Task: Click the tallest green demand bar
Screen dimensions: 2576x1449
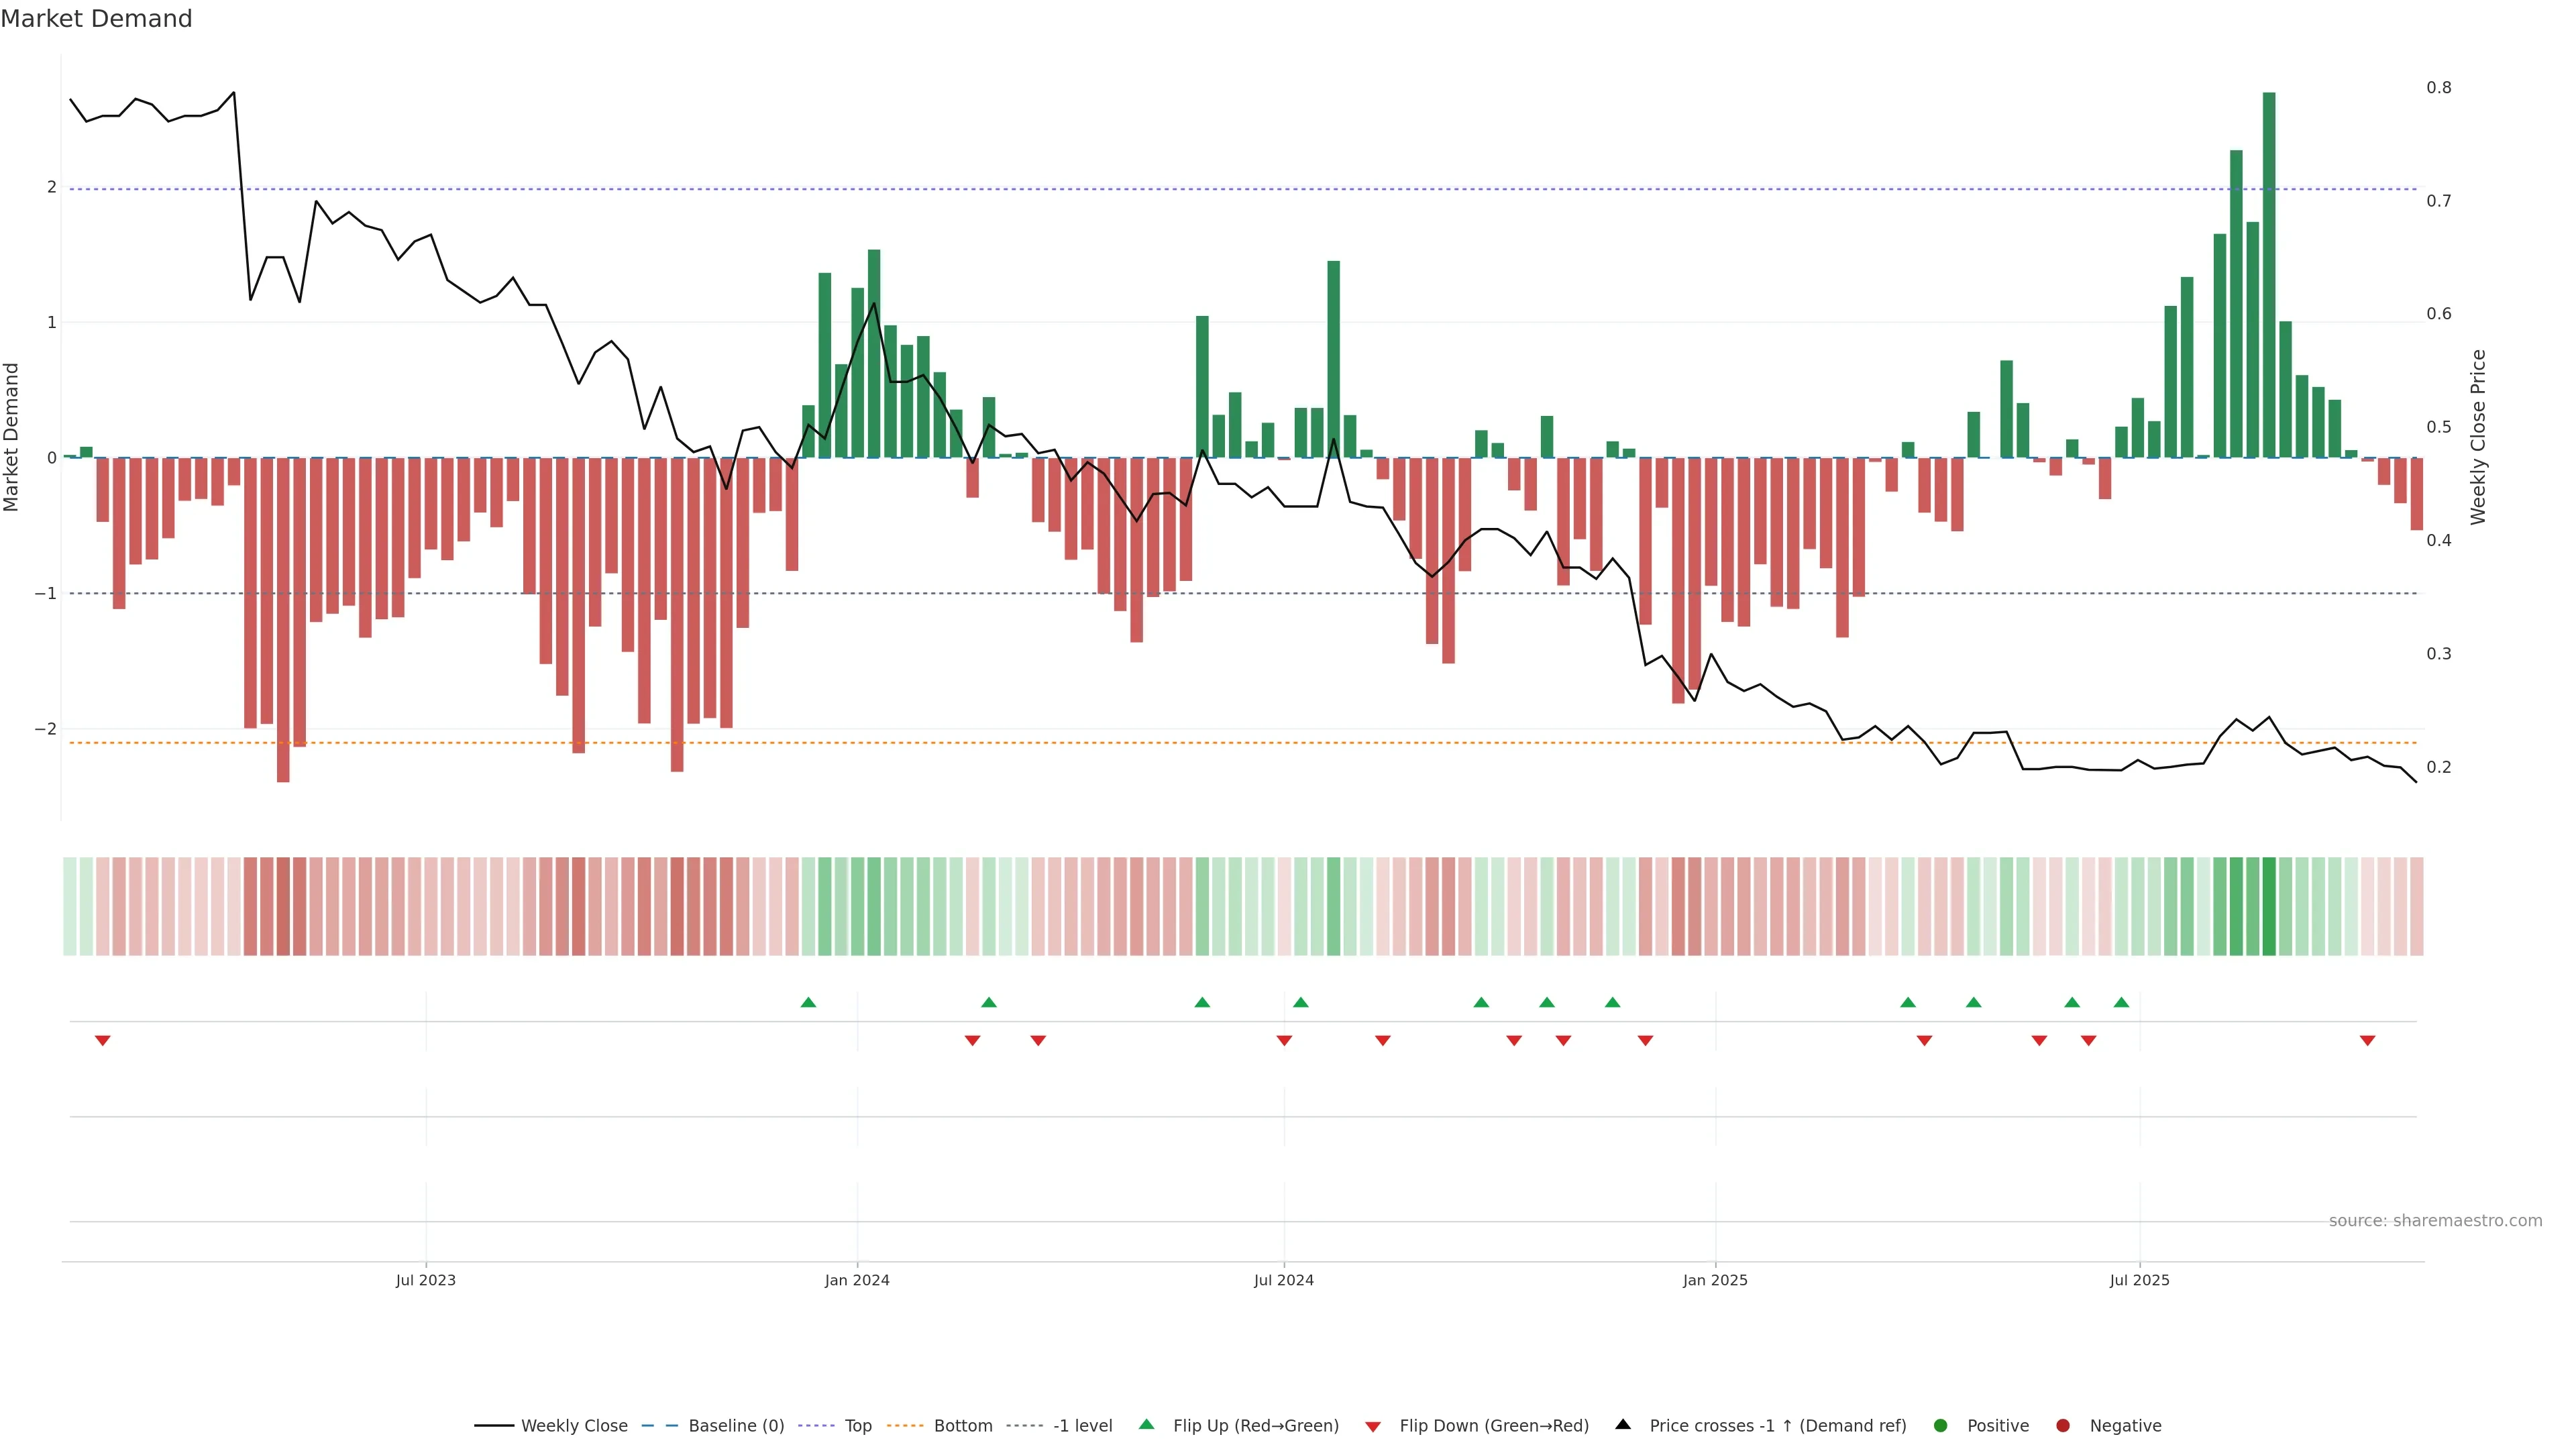Action: 2269,275
